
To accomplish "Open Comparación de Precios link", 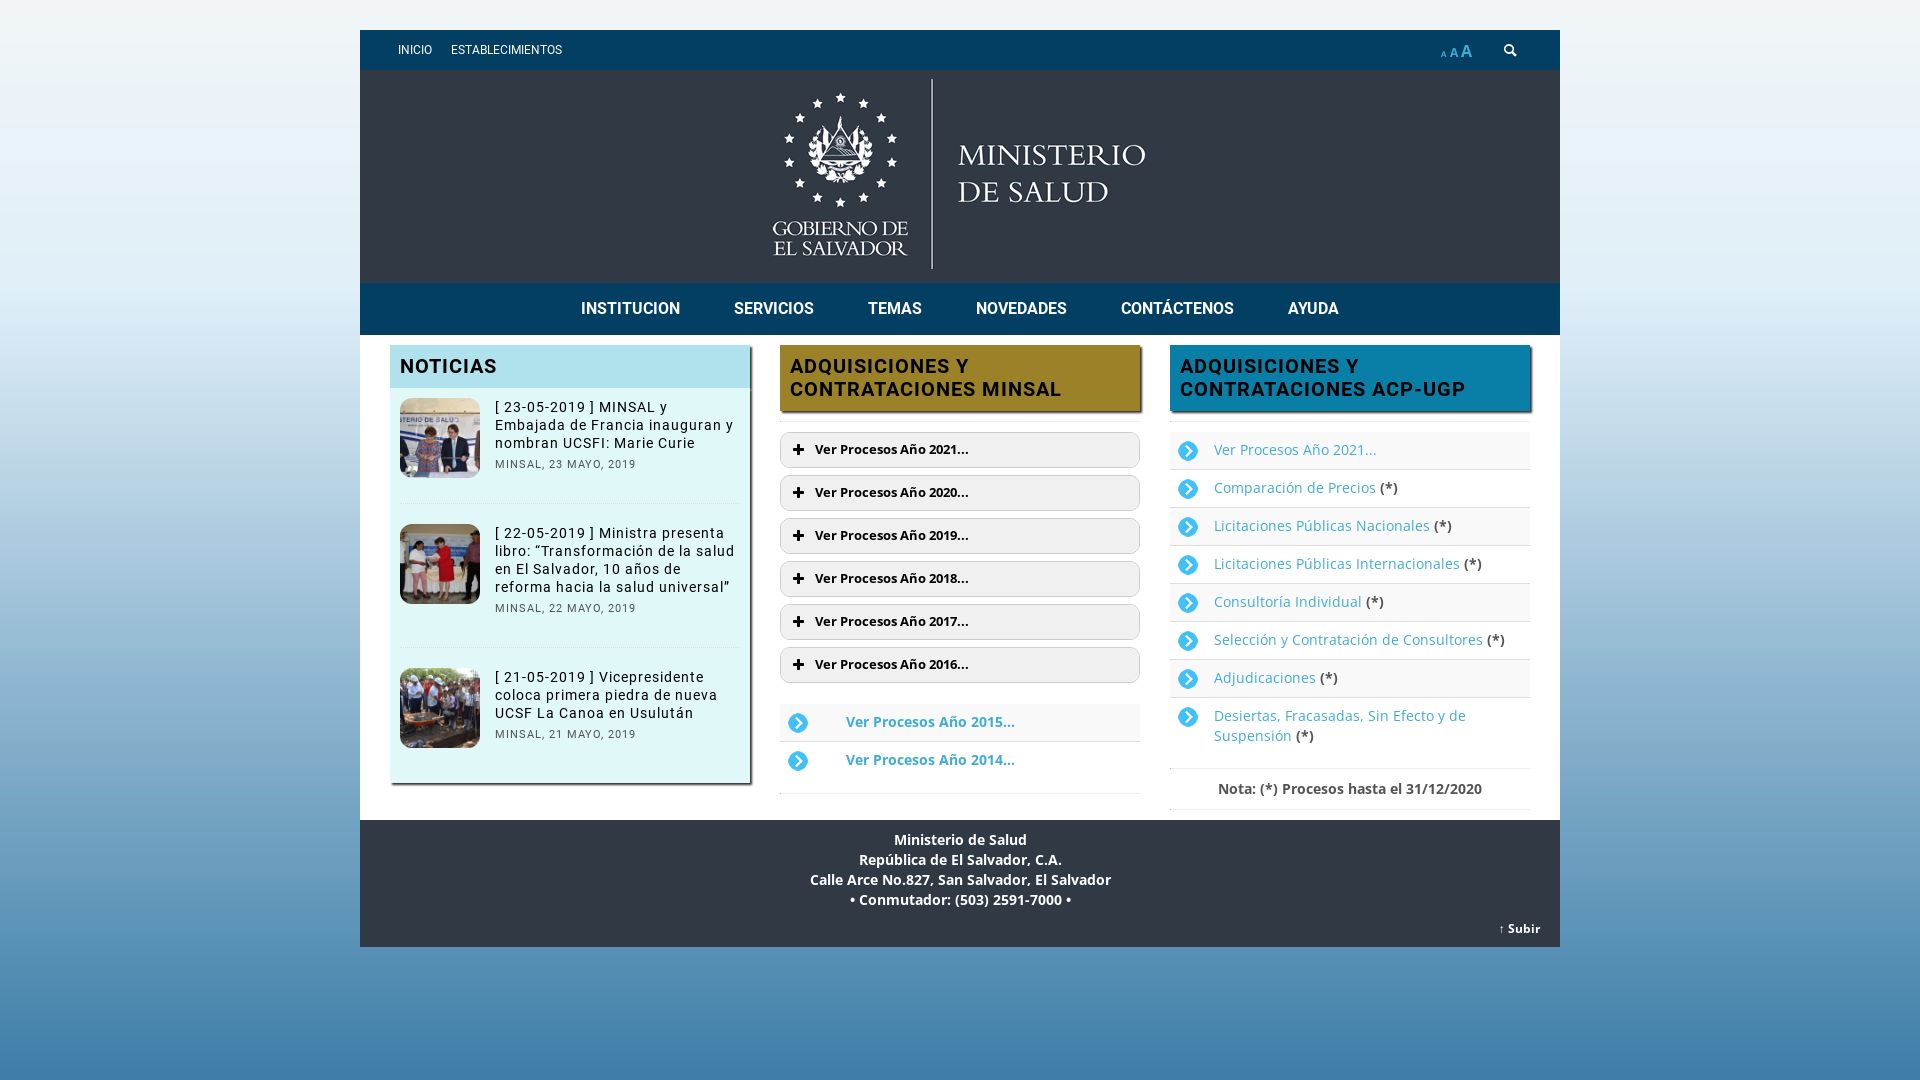I will [x=1295, y=488].
